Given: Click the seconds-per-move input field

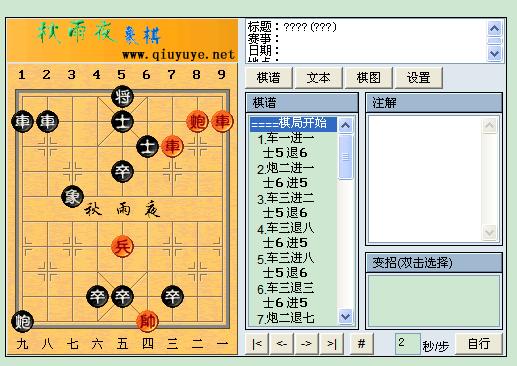Looking at the screenshot, I should click(407, 343).
